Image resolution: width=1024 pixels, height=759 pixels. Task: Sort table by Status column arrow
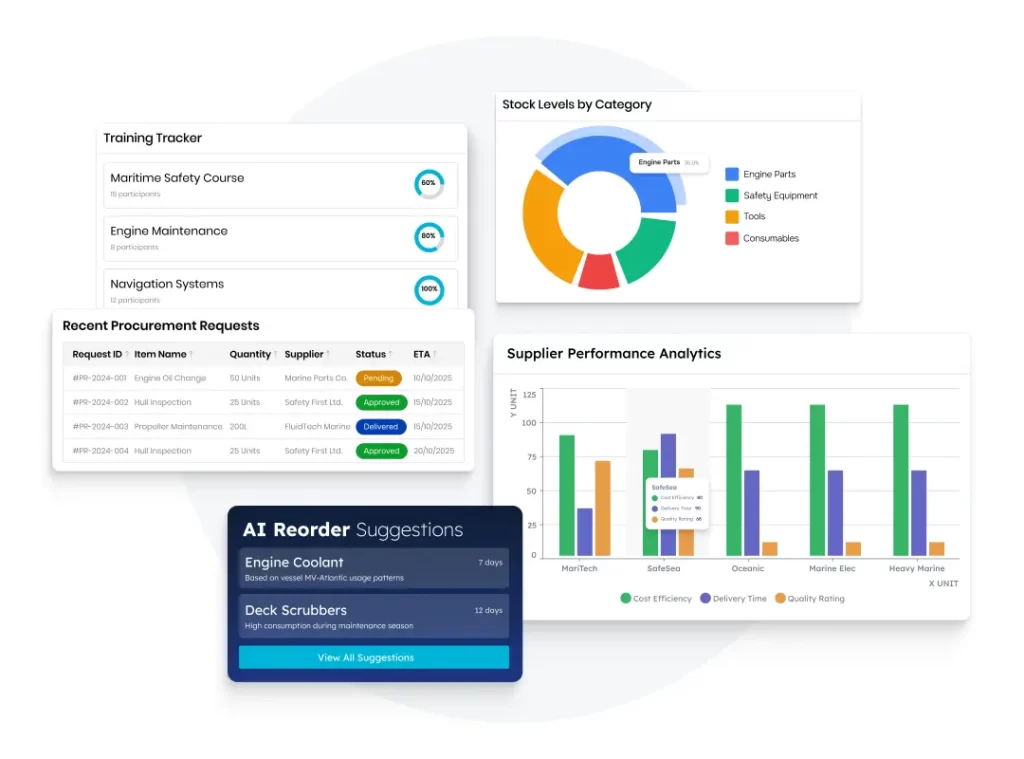pyautogui.click(x=391, y=354)
